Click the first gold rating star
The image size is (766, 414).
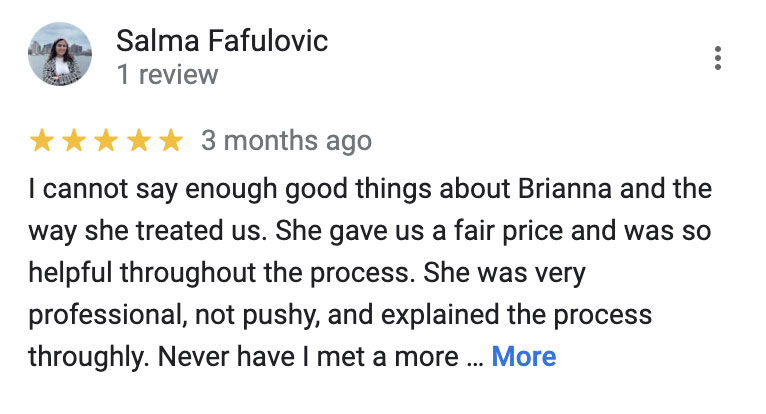point(42,140)
